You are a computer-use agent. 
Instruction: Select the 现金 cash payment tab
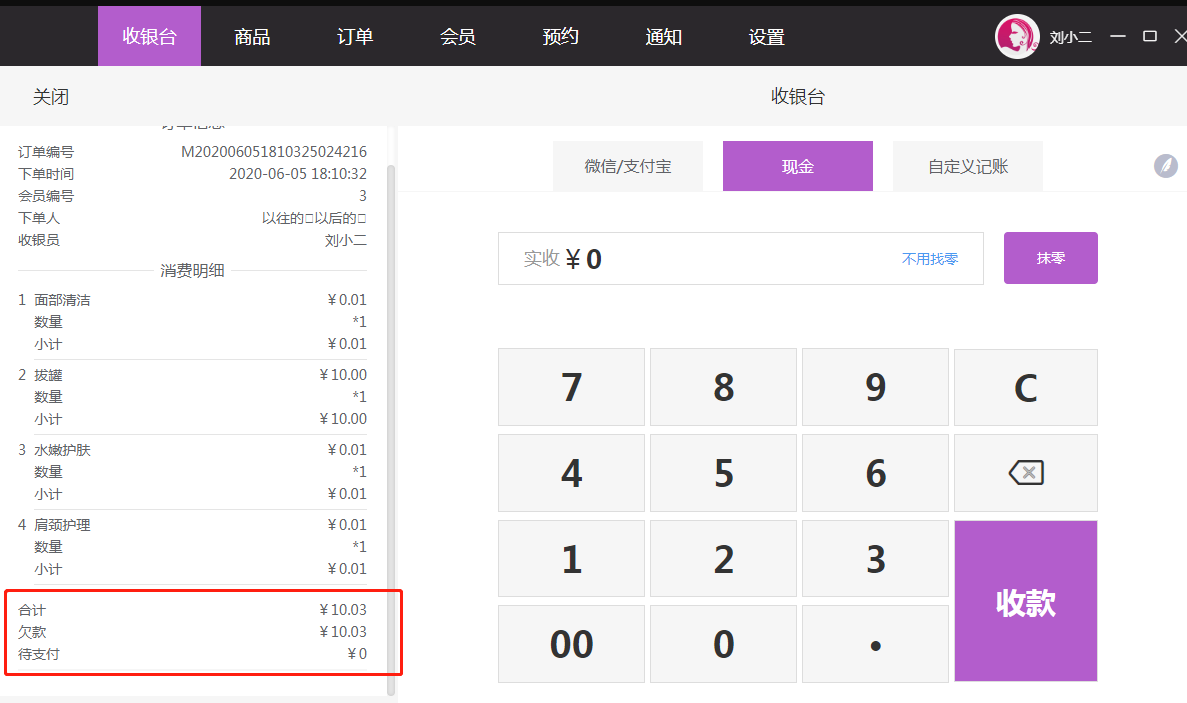tap(798, 166)
